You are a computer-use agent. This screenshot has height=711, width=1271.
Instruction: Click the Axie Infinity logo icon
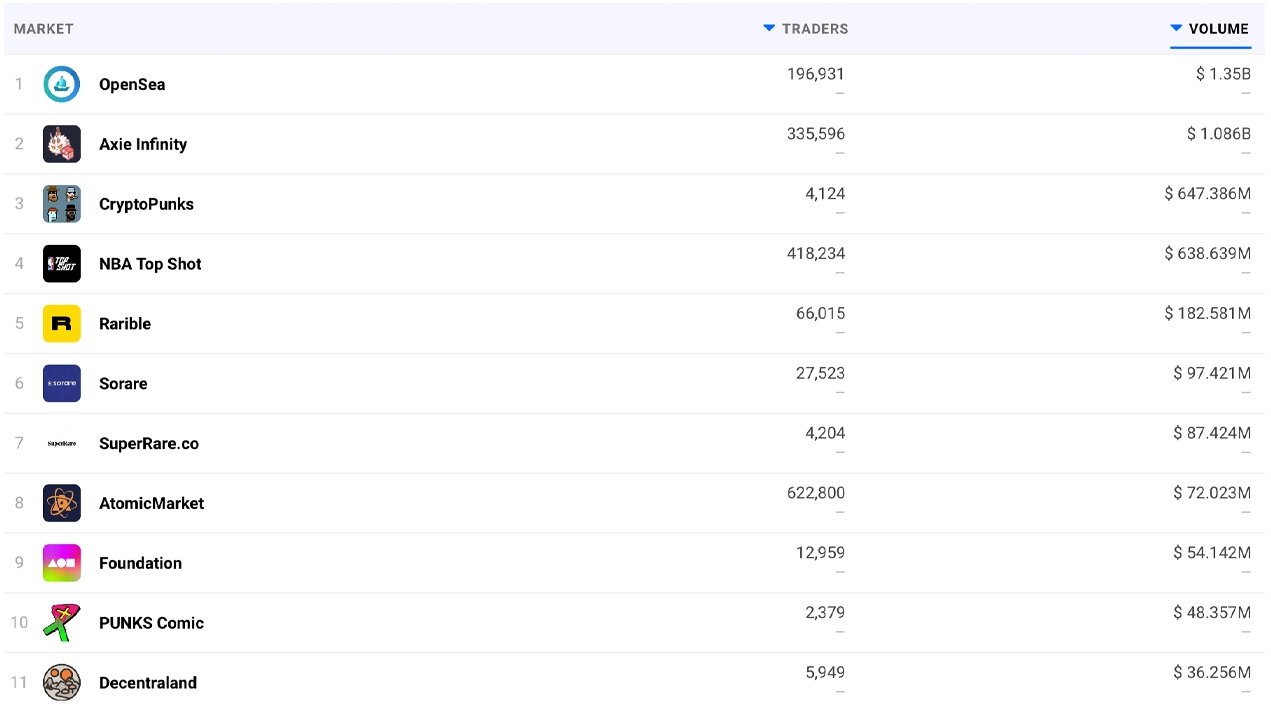coord(62,144)
